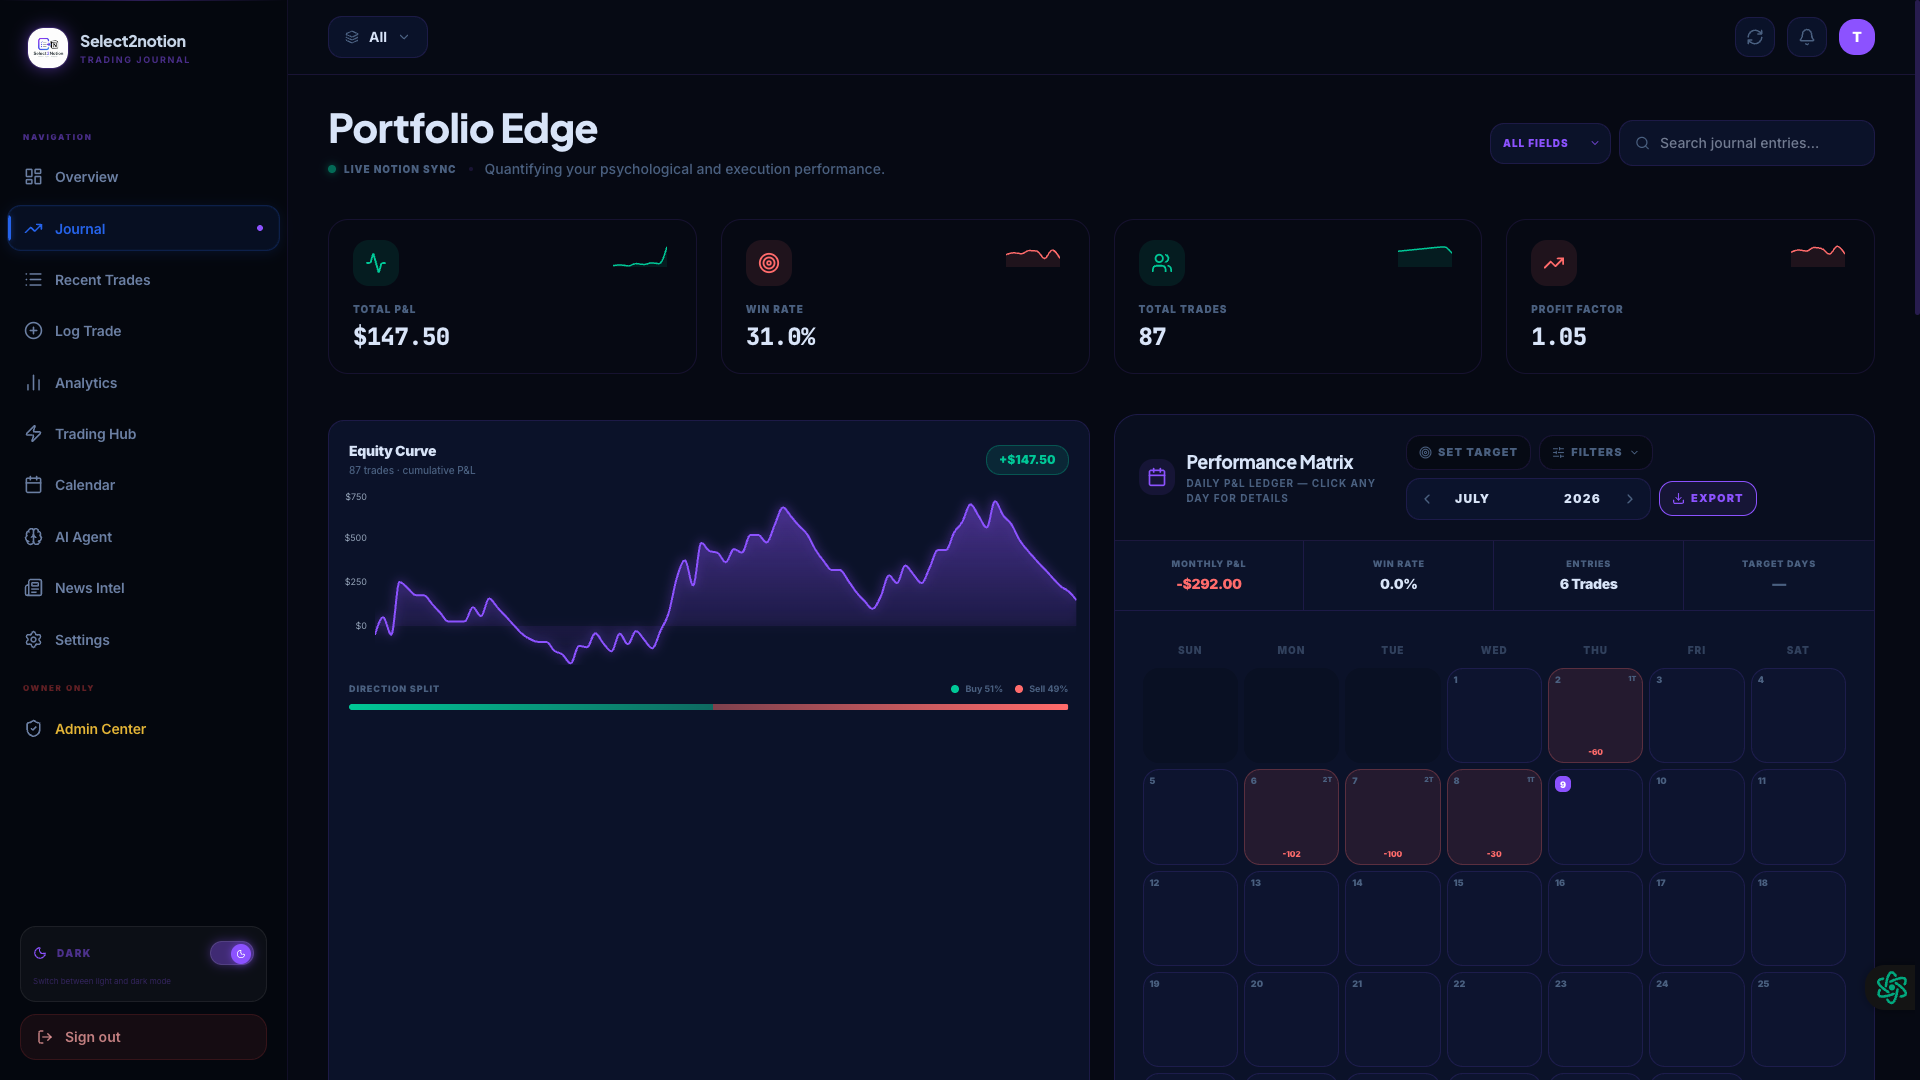Open July 6 day cell showing -102
The image size is (1920, 1080).
(1291, 817)
